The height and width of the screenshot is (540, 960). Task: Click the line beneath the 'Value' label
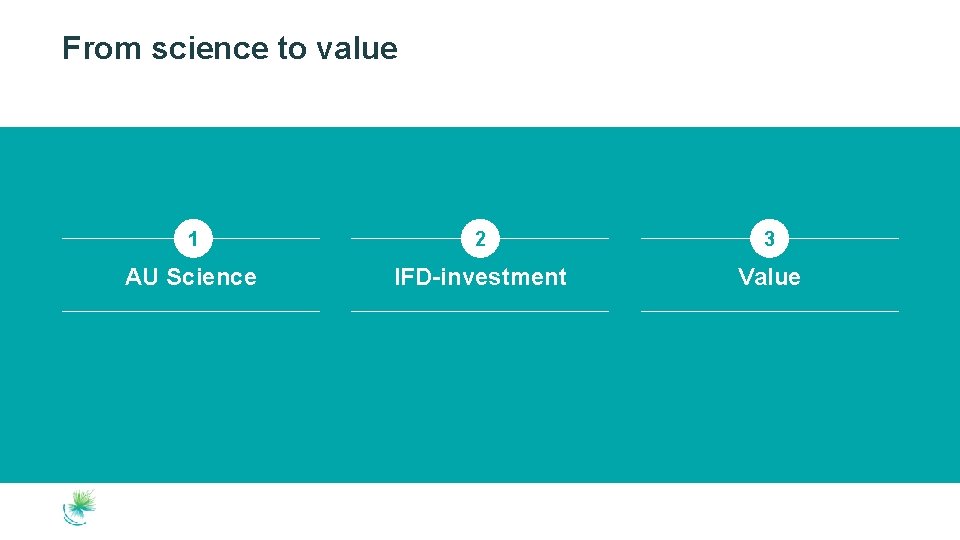[x=769, y=311]
